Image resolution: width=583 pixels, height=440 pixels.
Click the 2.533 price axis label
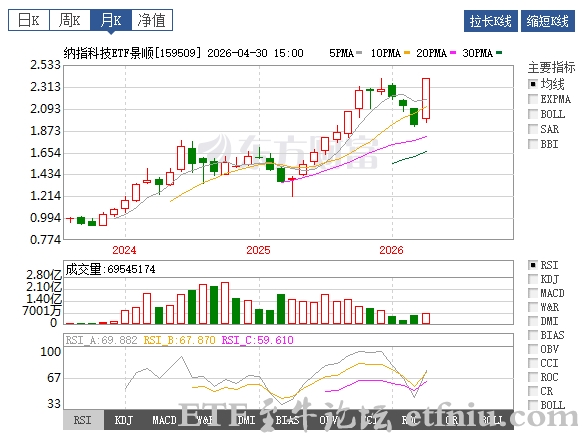(x=45, y=65)
